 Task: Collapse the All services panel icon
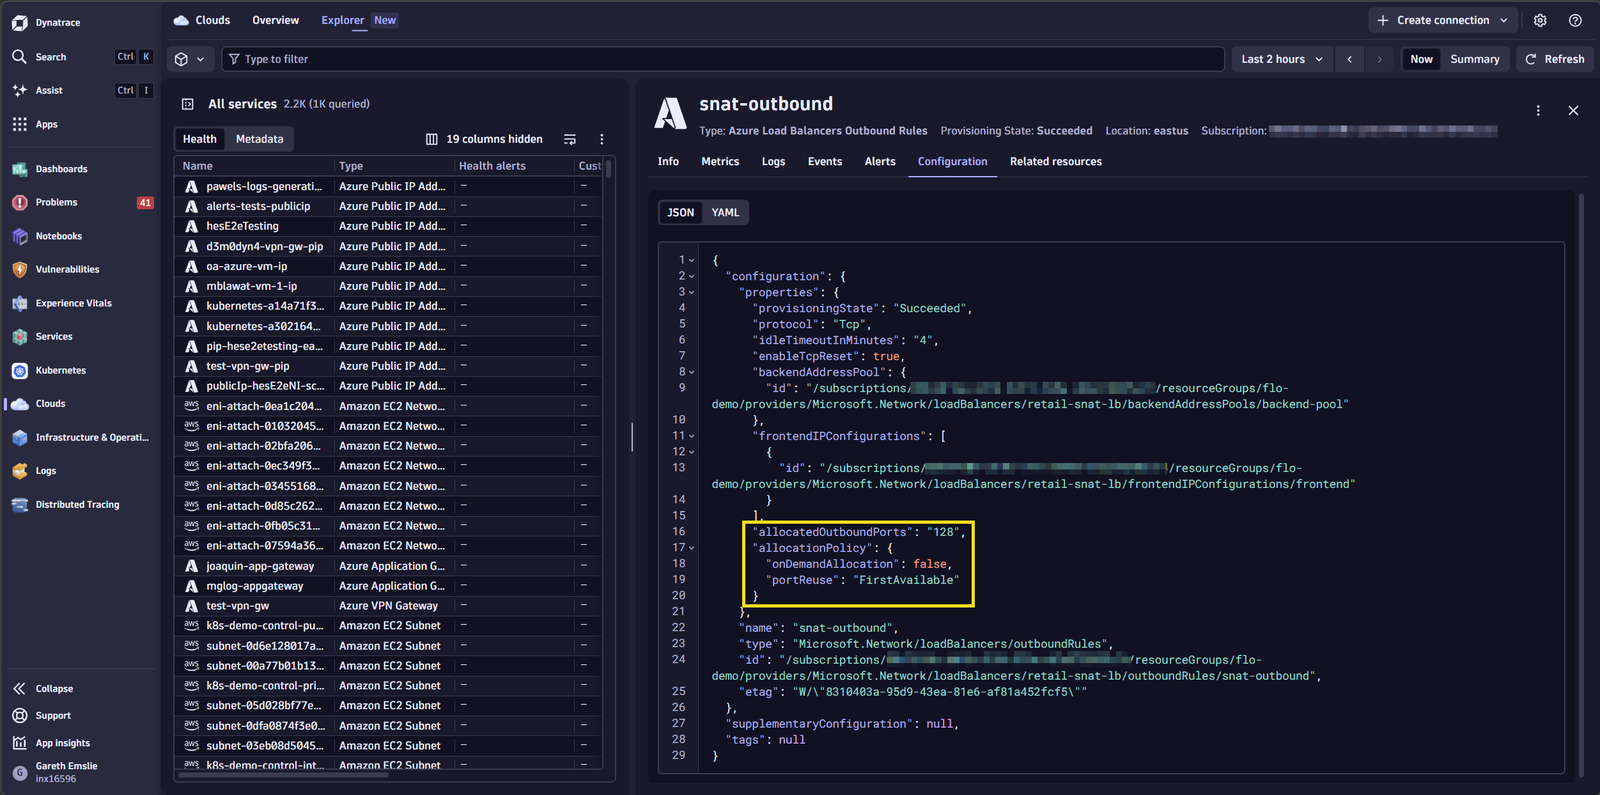coord(187,104)
